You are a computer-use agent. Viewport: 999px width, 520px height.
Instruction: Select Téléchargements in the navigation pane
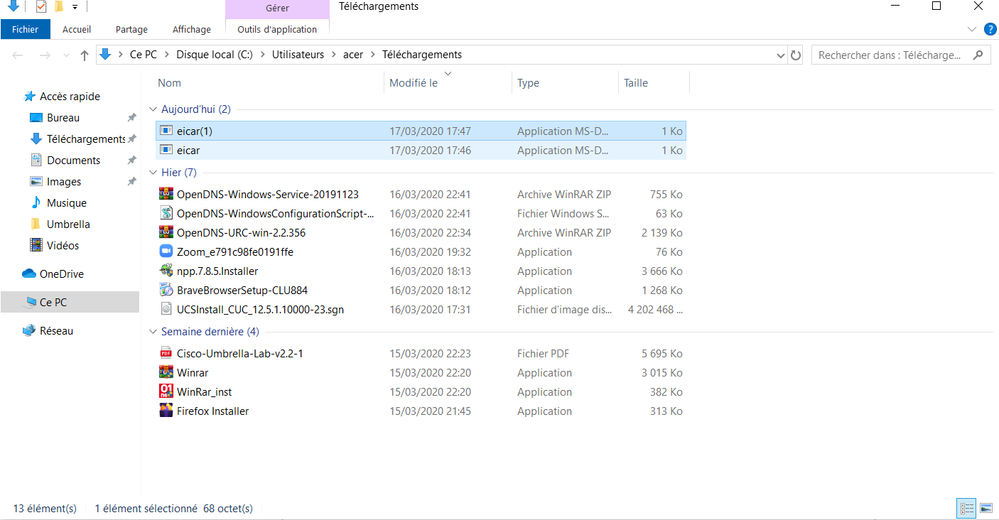click(x=86, y=139)
